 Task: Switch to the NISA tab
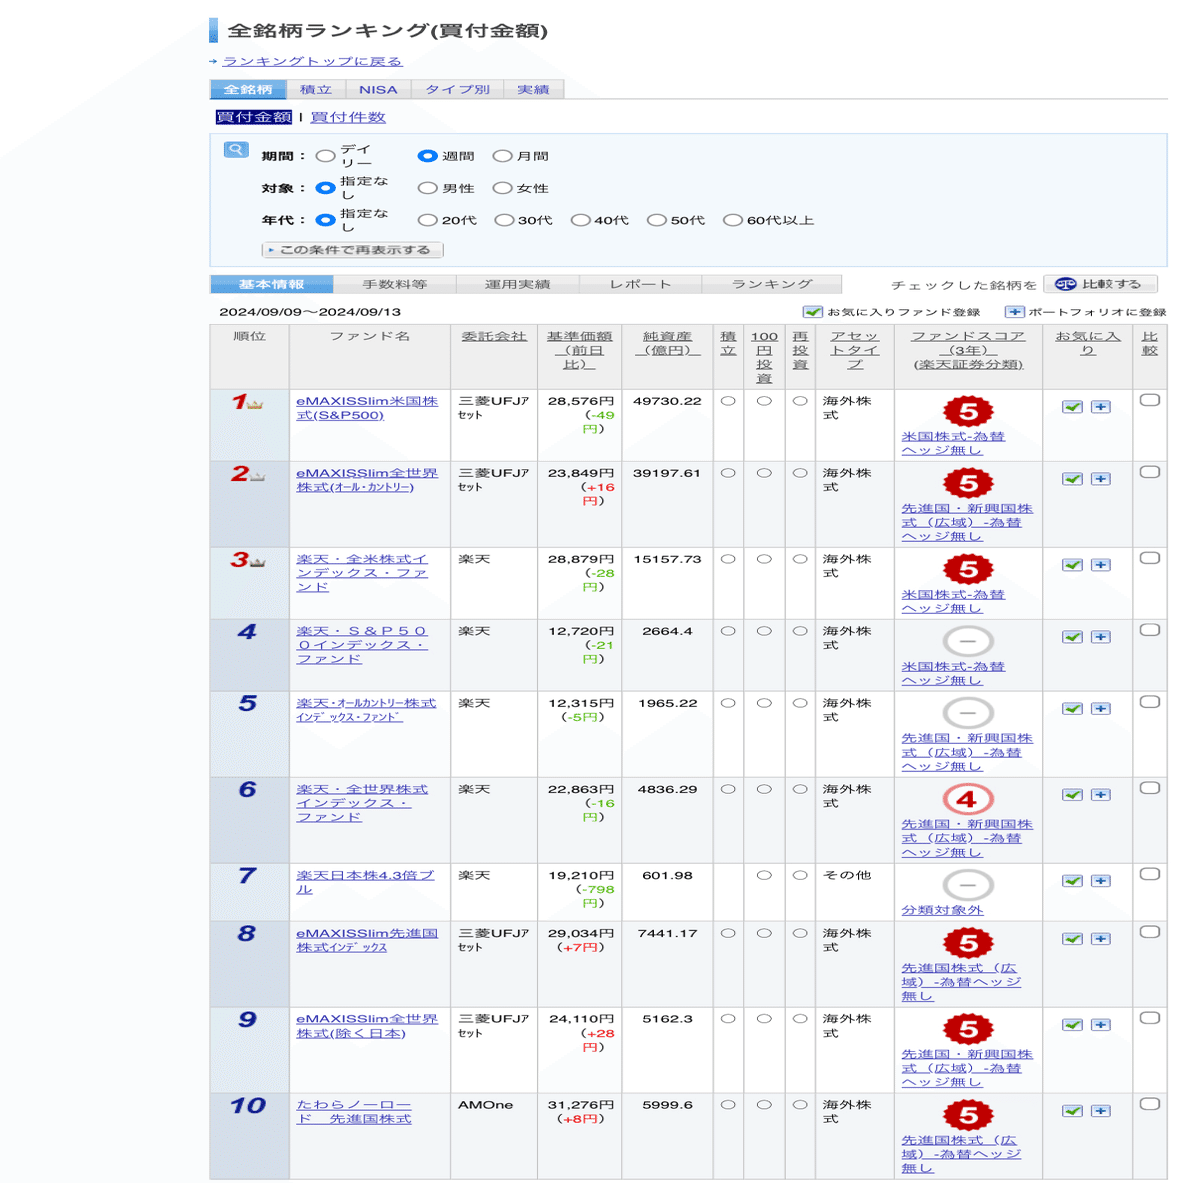377,89
